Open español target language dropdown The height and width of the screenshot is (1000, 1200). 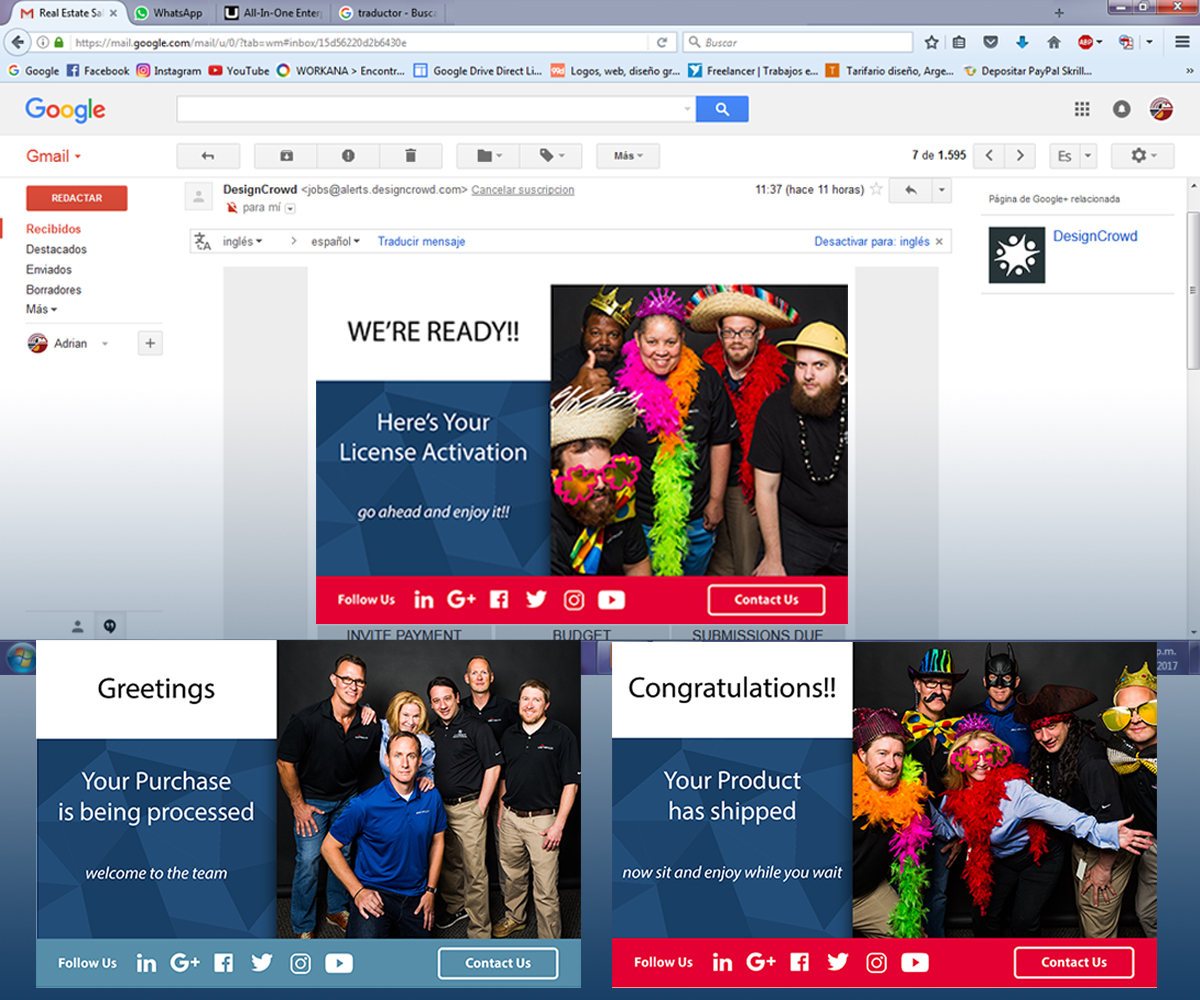(335, 241)
